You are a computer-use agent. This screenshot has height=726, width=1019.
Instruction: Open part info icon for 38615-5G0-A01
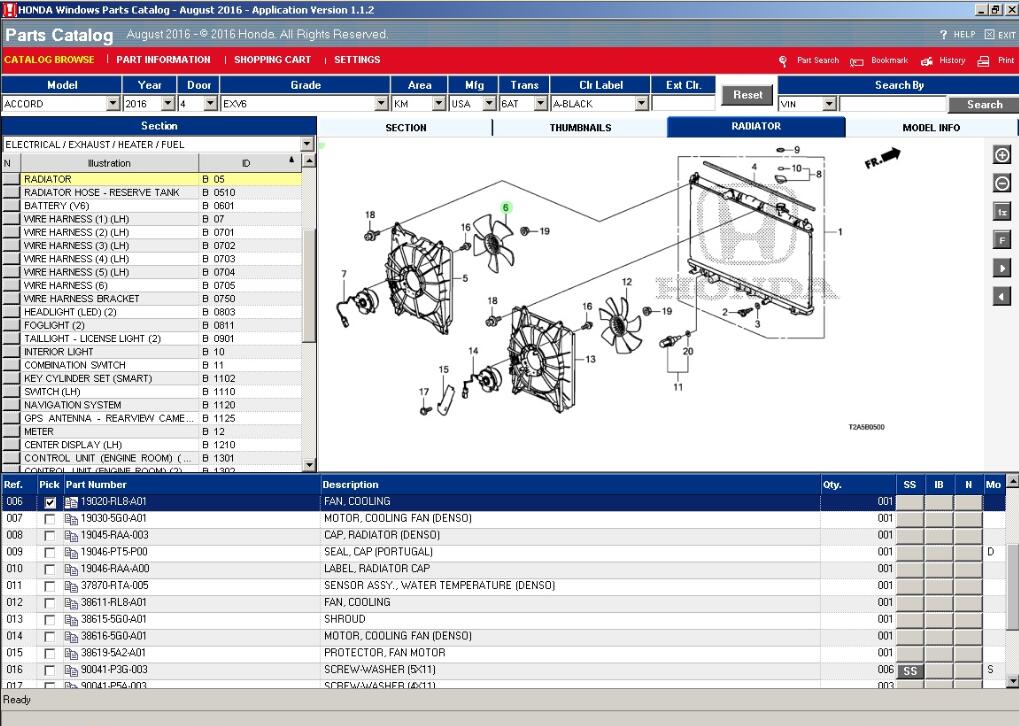tap(71, 620)
